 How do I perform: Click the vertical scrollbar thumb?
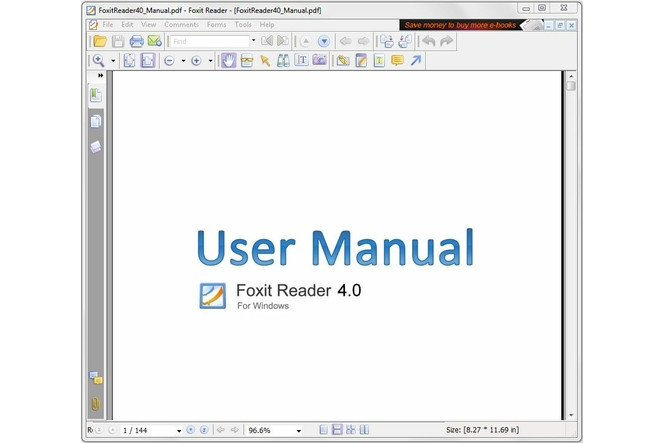(x=571, y=86)
